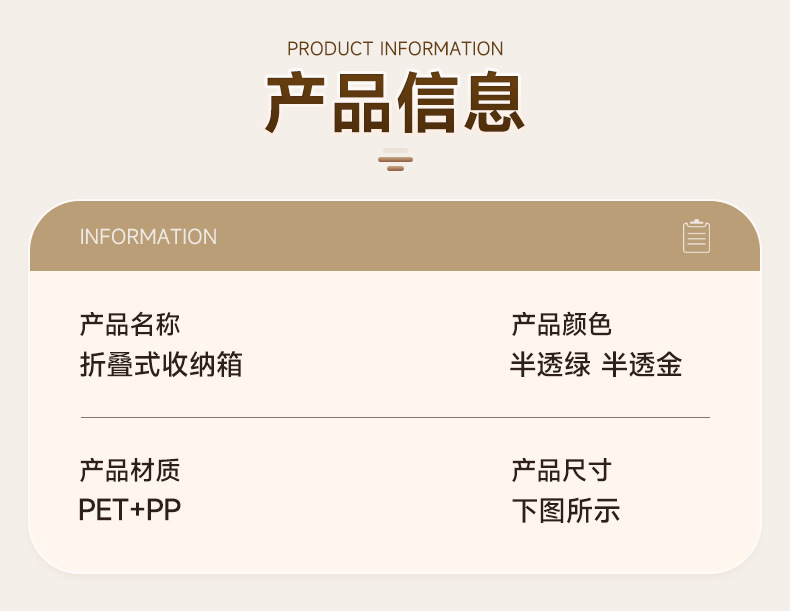The height and width of the screenshot is (611, 790).
Task: Click the 下图所示 size text
Action: 565,511
